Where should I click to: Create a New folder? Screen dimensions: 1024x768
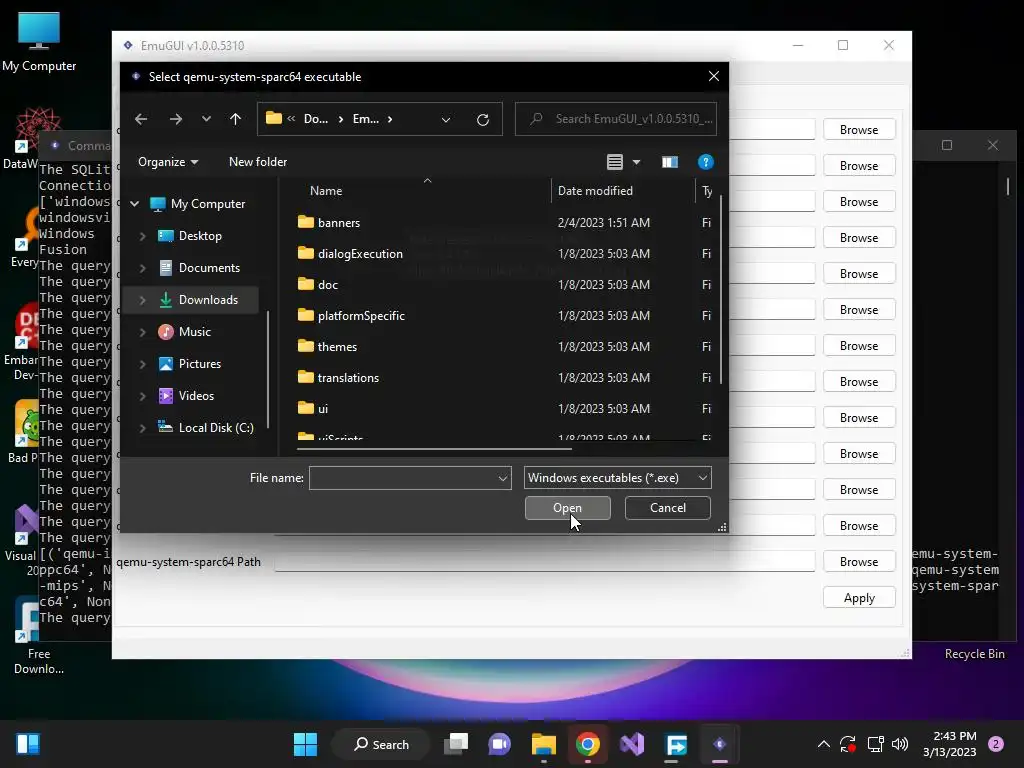click(x=258, y=162)
